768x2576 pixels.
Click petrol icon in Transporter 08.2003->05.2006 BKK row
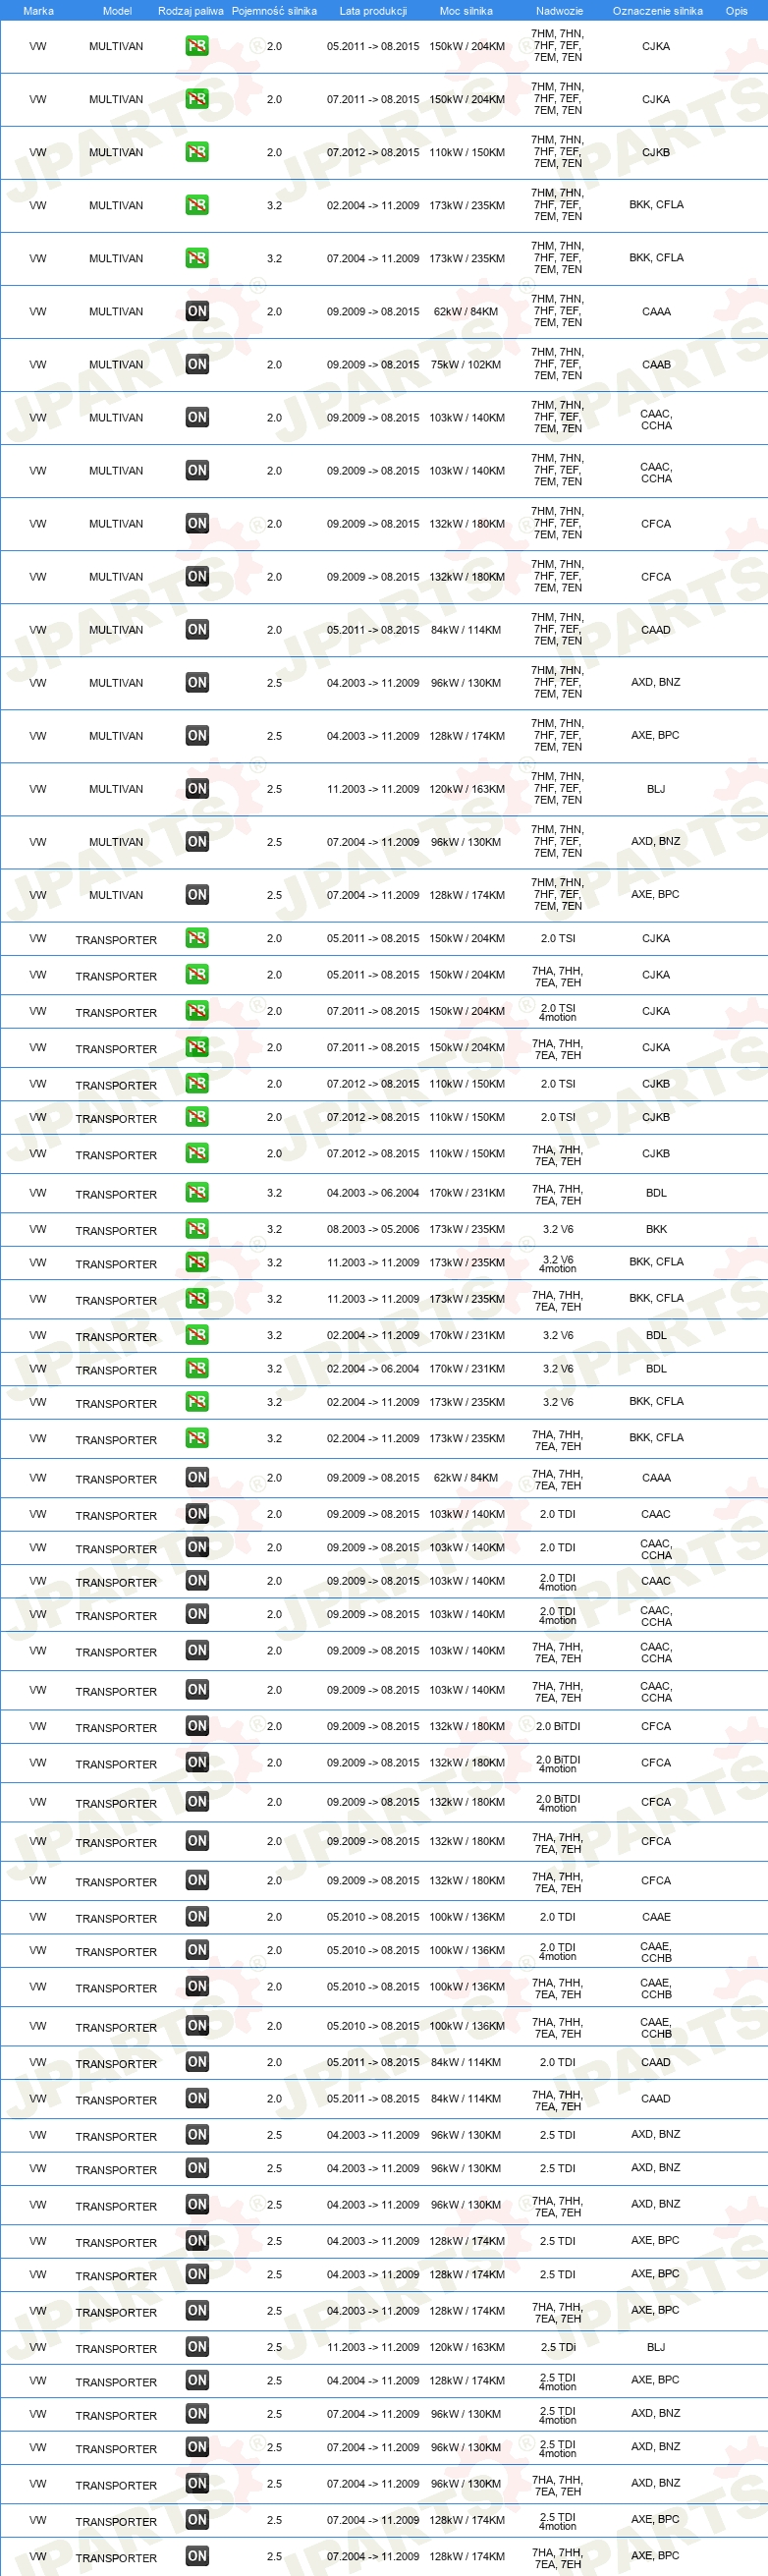click(x=197, y=1229)
